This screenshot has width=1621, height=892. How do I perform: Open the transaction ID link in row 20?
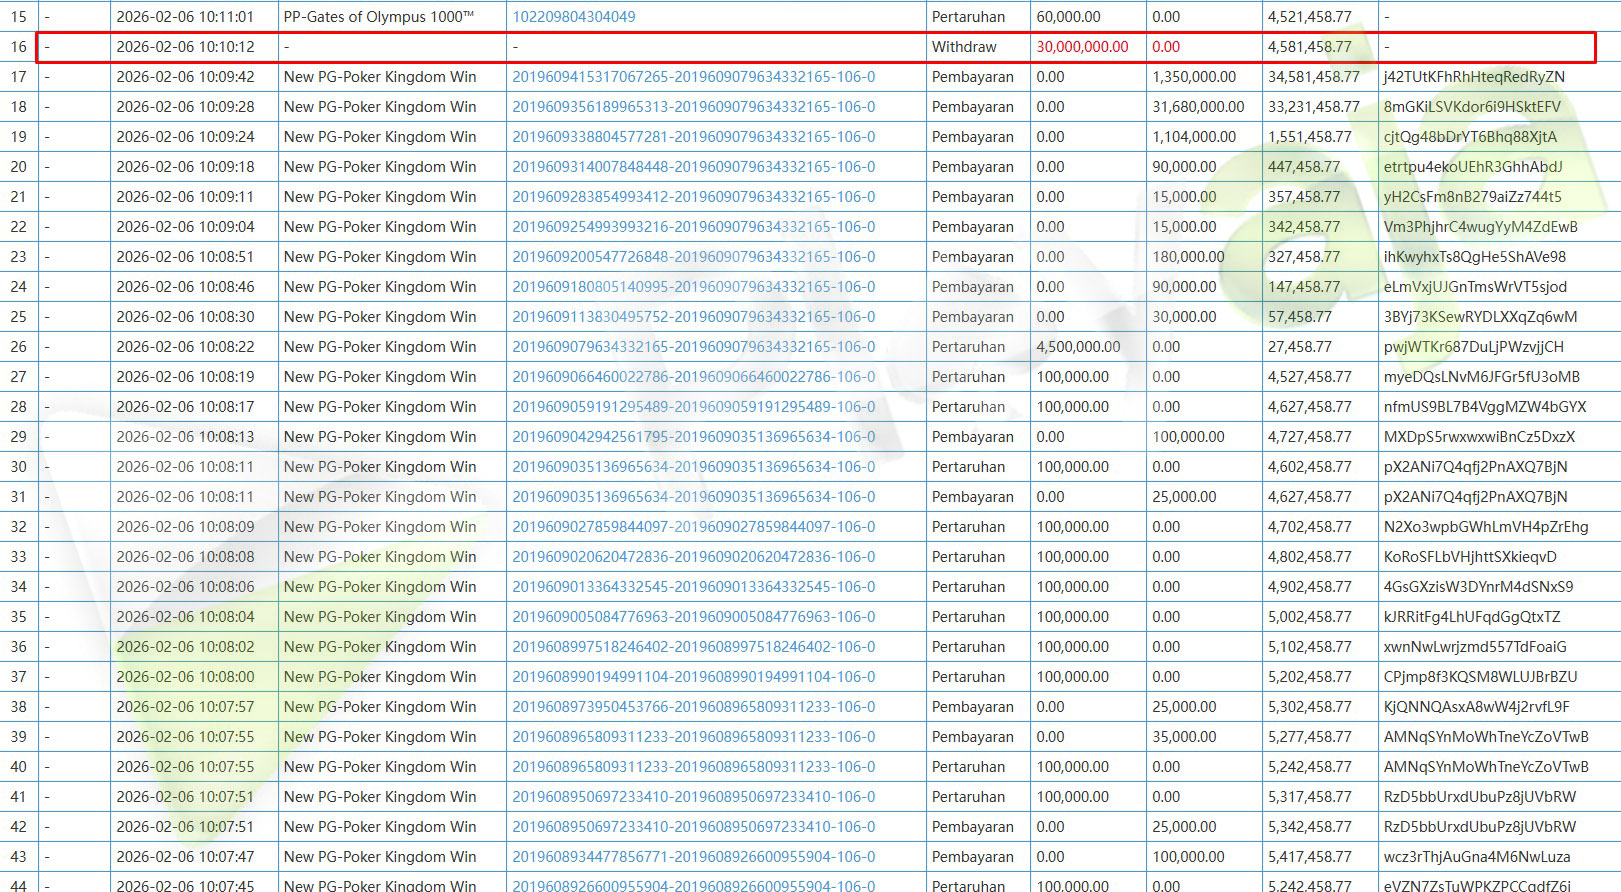pos(693,167)
